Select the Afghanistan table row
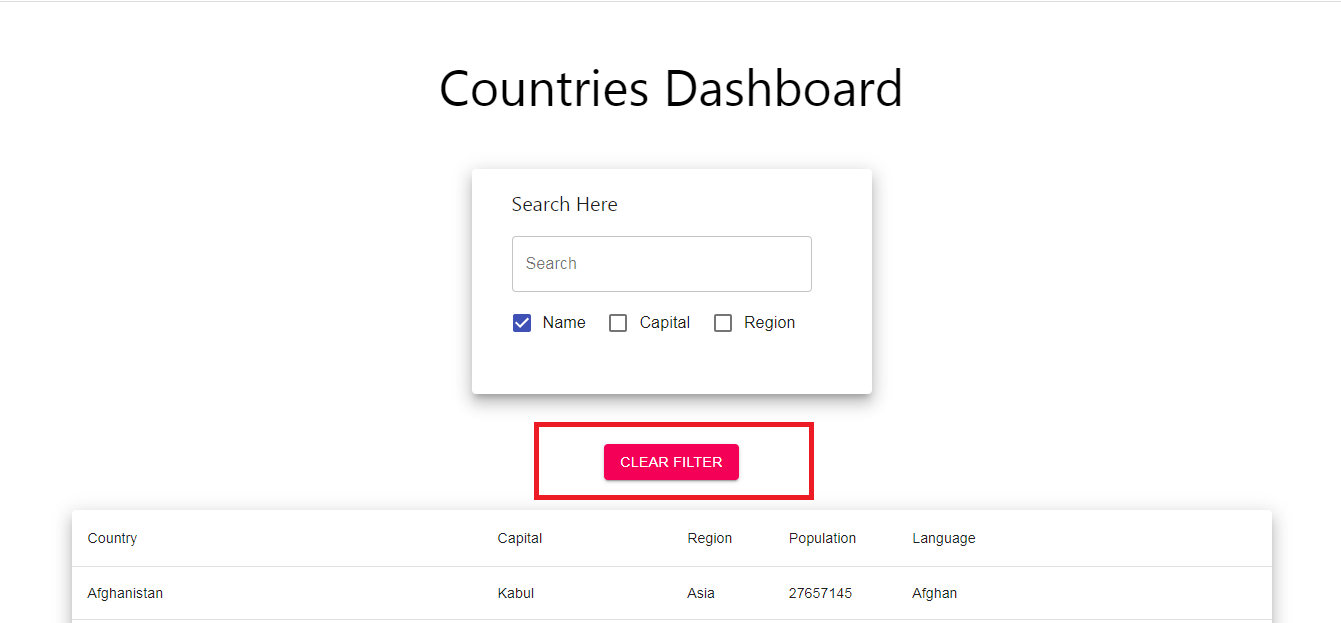Screen dimensions: 1341x623 point(125,593)
